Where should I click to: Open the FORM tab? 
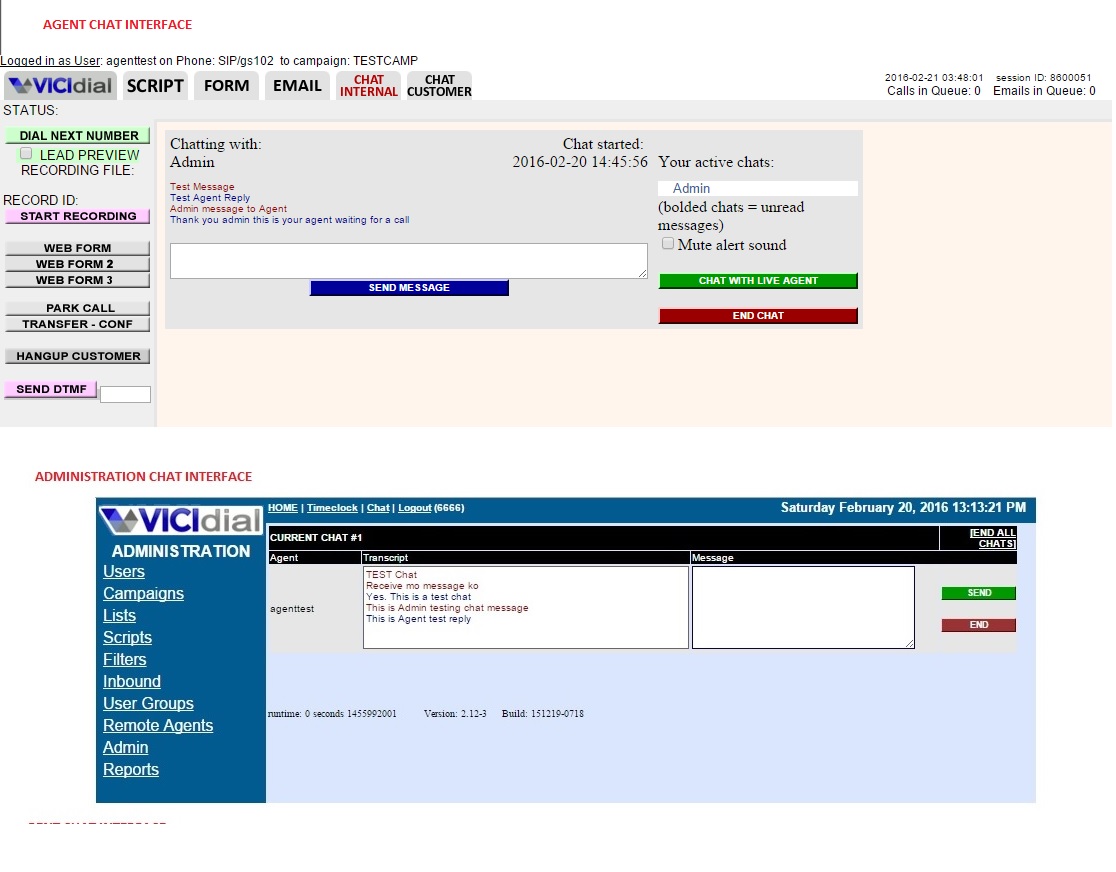click(226, 85)
